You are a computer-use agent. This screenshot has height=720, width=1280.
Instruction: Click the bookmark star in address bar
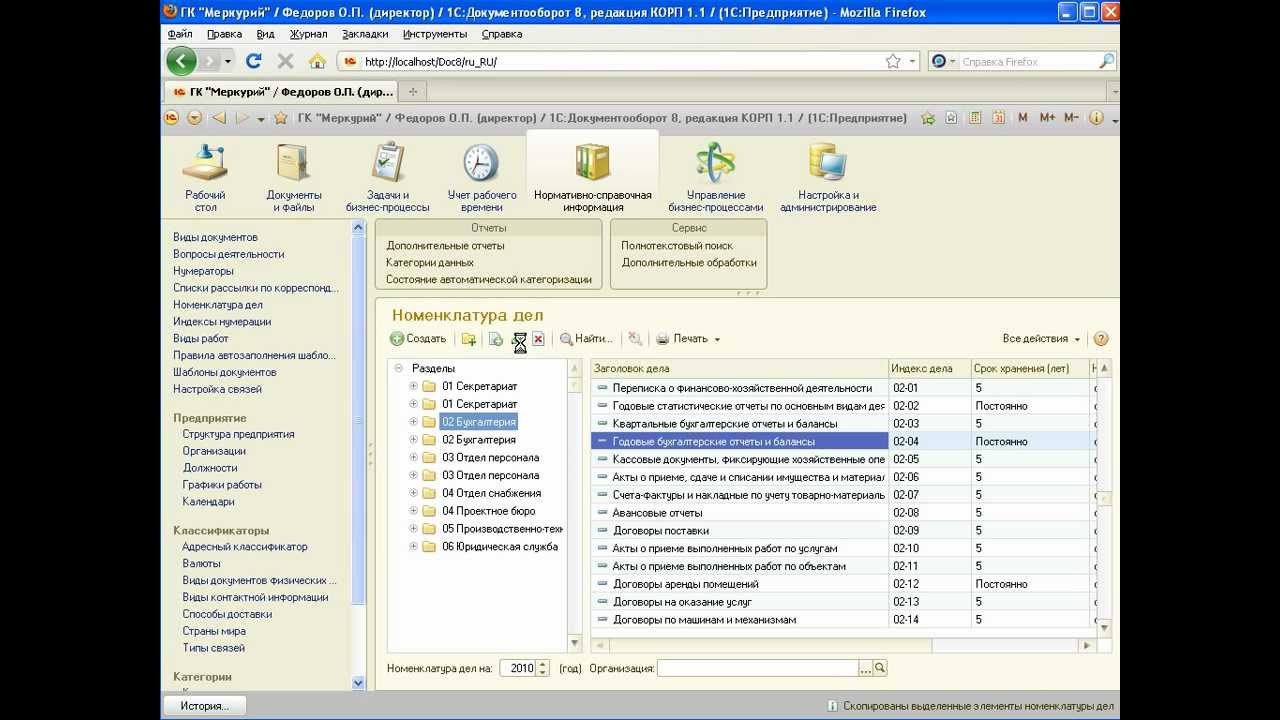point(893,61)
